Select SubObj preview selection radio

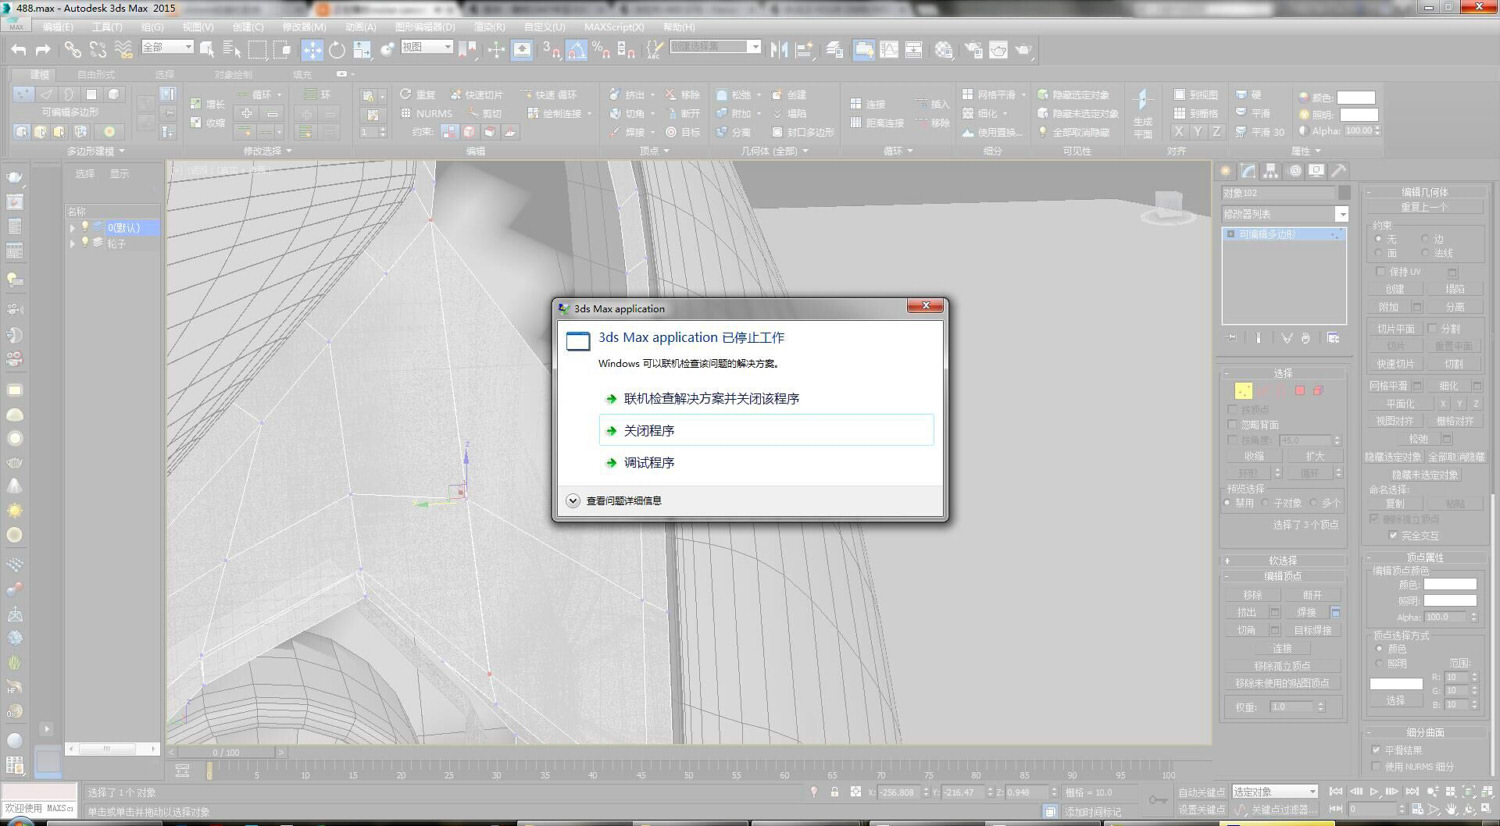click(1266, 503)
